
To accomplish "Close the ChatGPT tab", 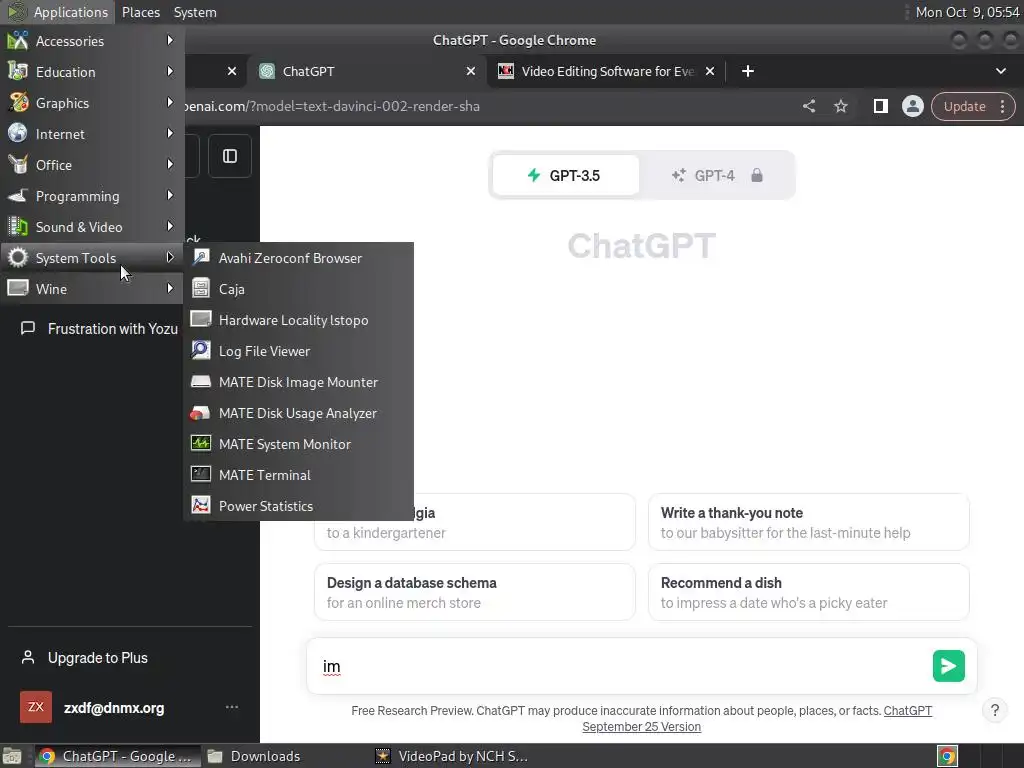I will (470, 71).
